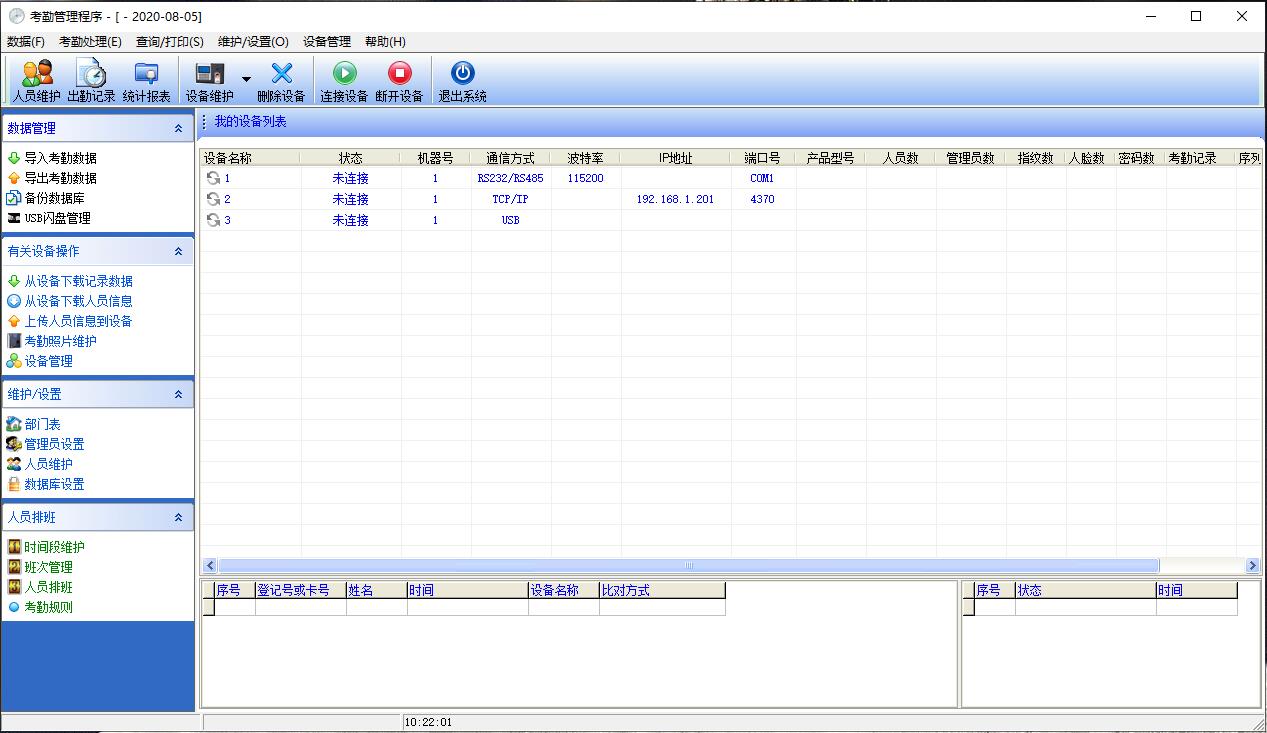Viewport: 1267px width, 733px height.
Task: Click the 设备维护 toolbar icon
Action: point(210,80)
